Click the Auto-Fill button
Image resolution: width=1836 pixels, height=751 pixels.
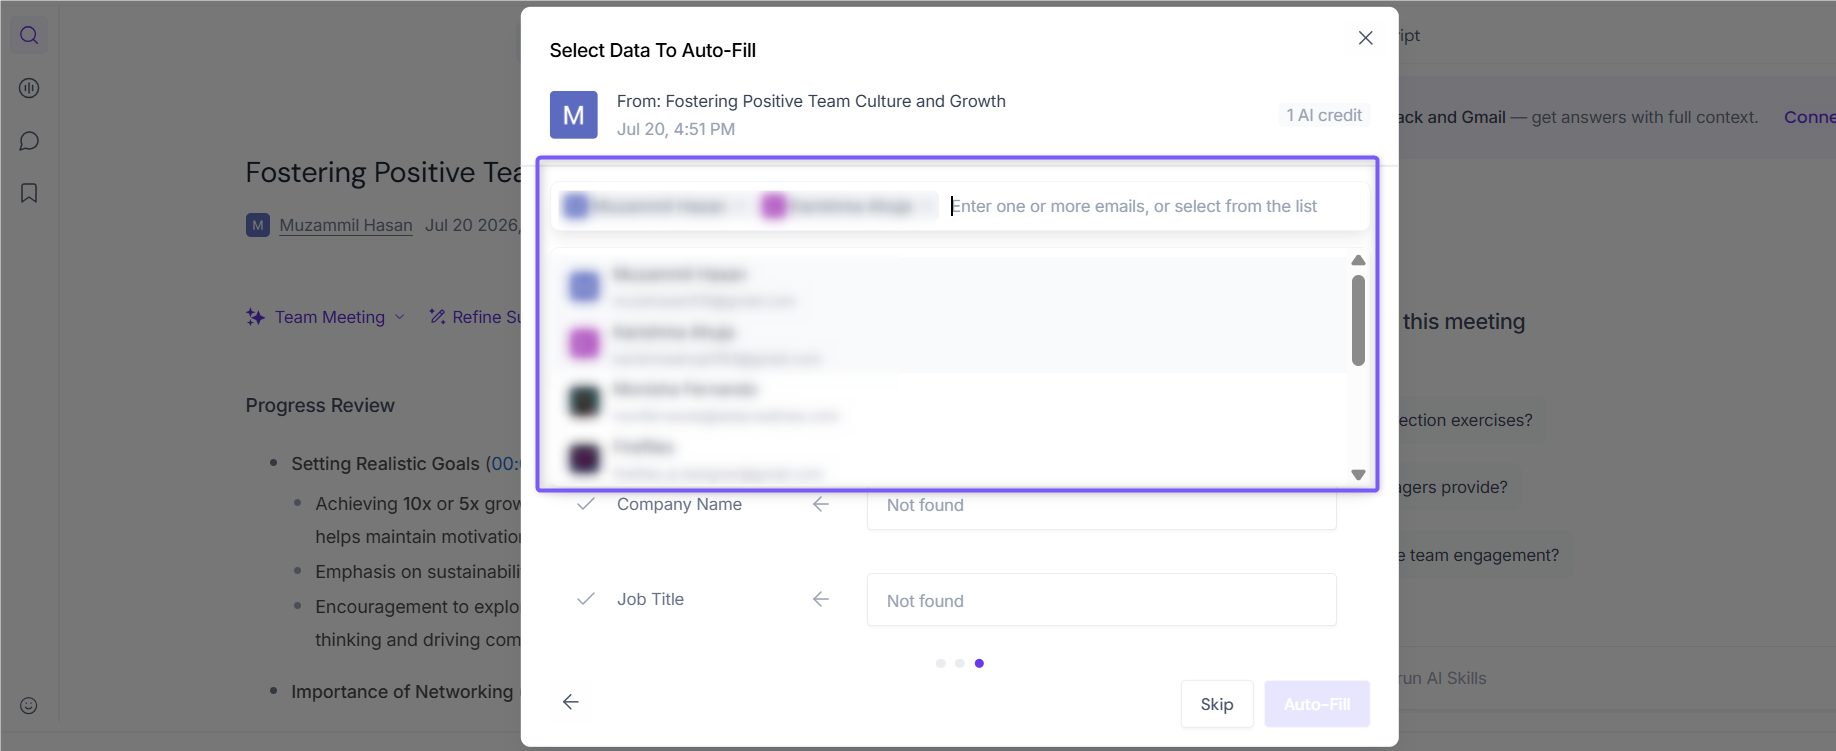pos(1317,704)
